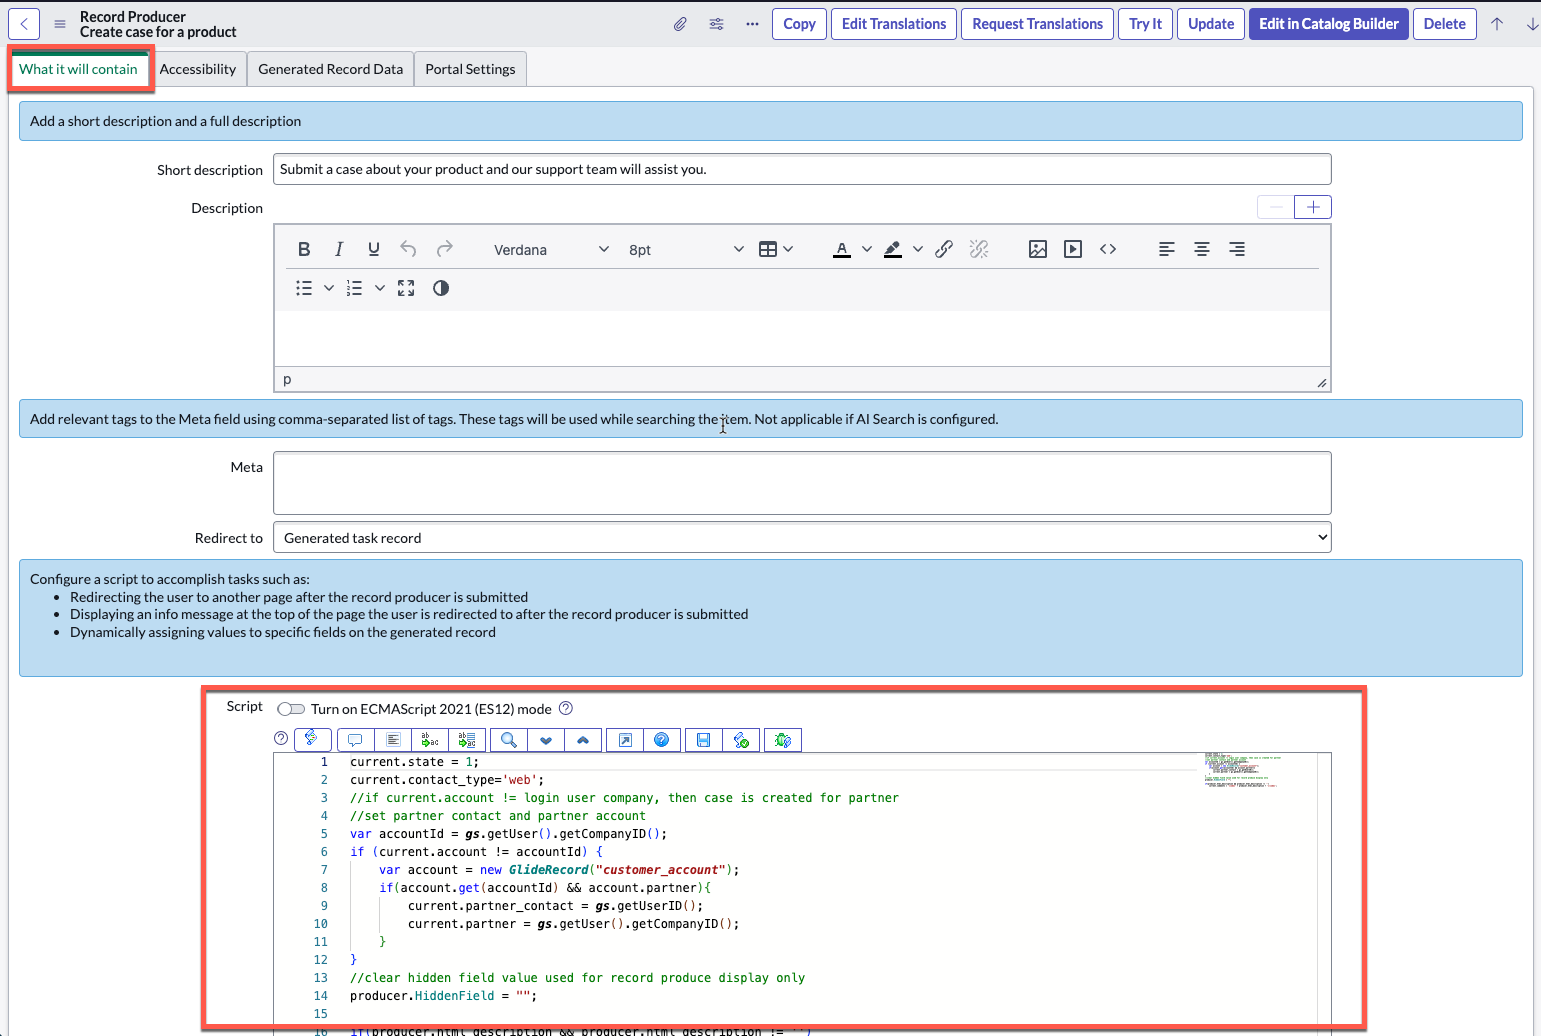Check script syntax with green check icon

(741, 740)
